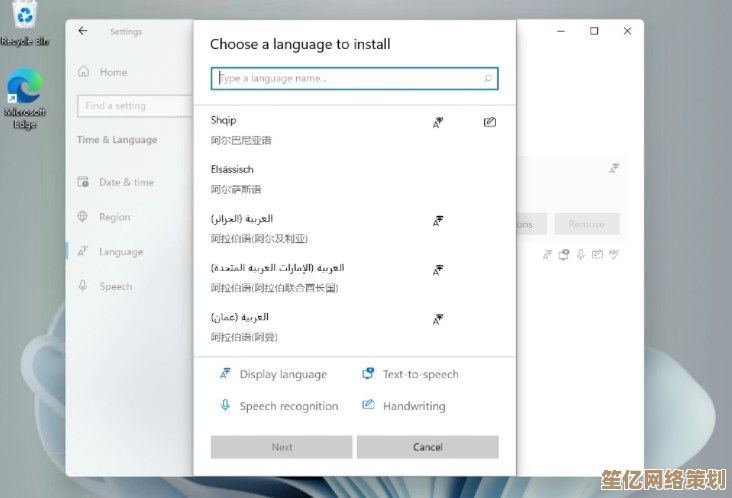This screenshot has width=732, height=498.
Task: Click the back arrow in Settings
Action: coord(83,31)
